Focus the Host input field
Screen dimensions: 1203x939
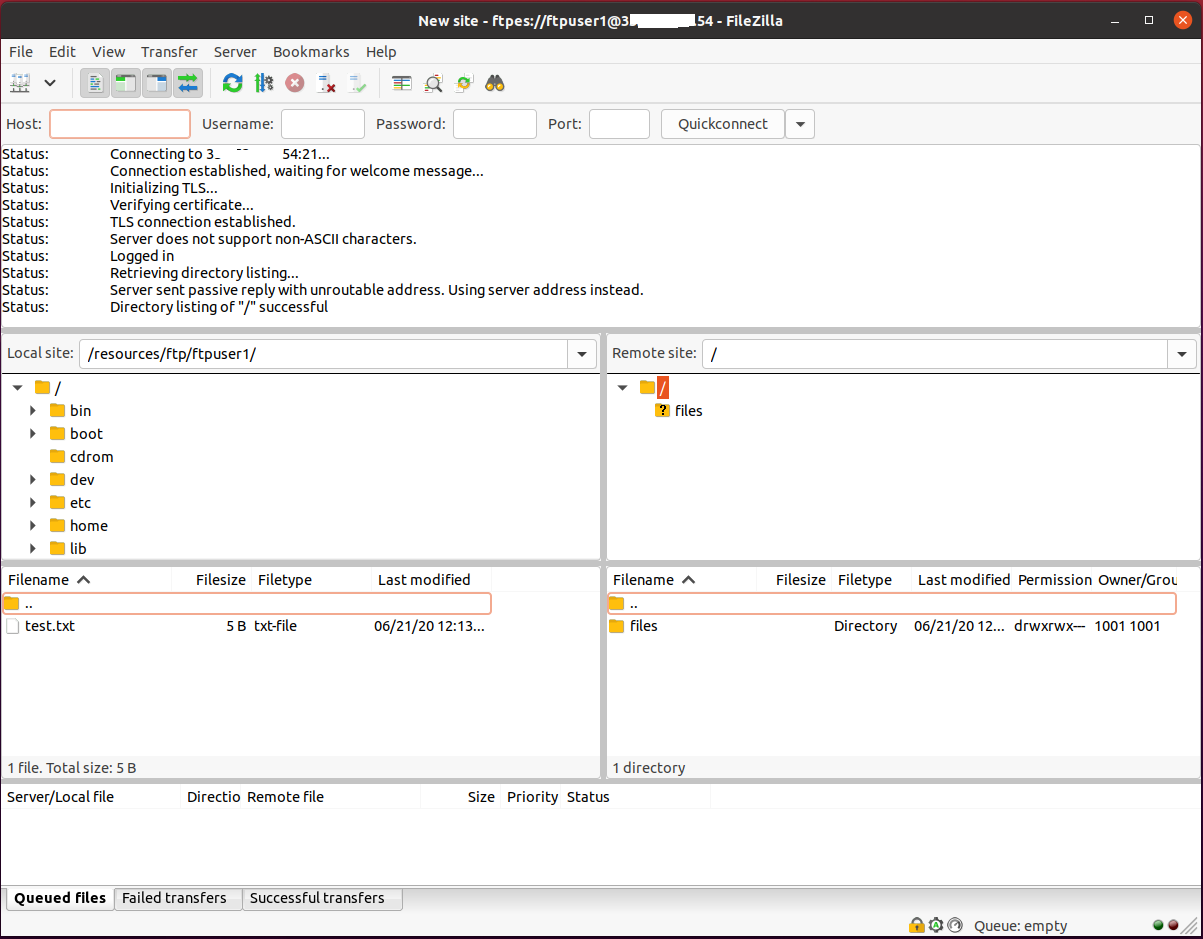(120, 124)
